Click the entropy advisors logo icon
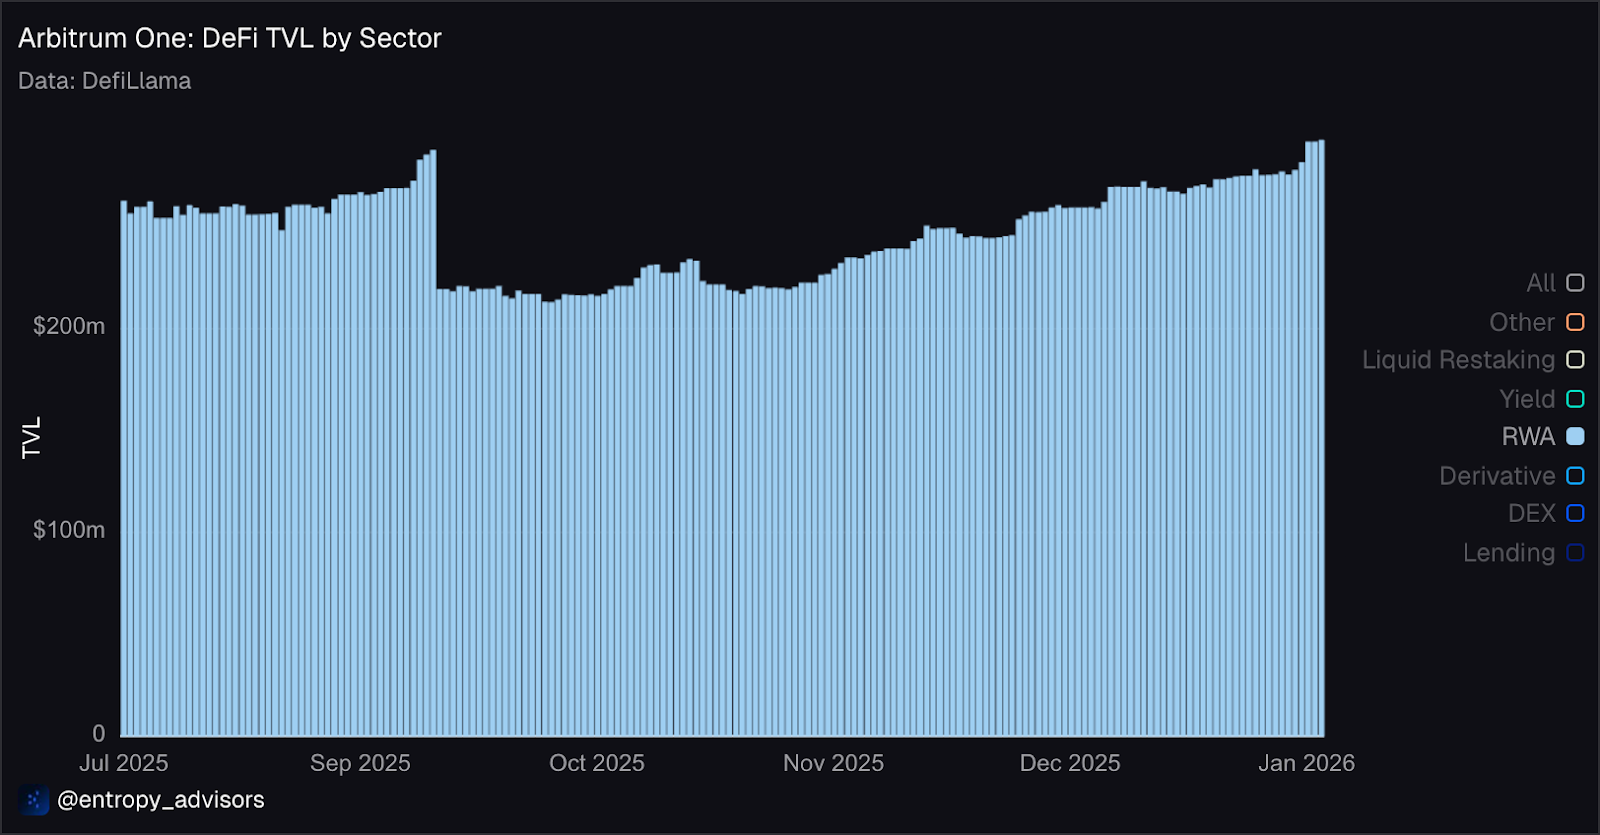Image resolution: width=1600 pixels, height=835 pixels. [x=34, y=800]
